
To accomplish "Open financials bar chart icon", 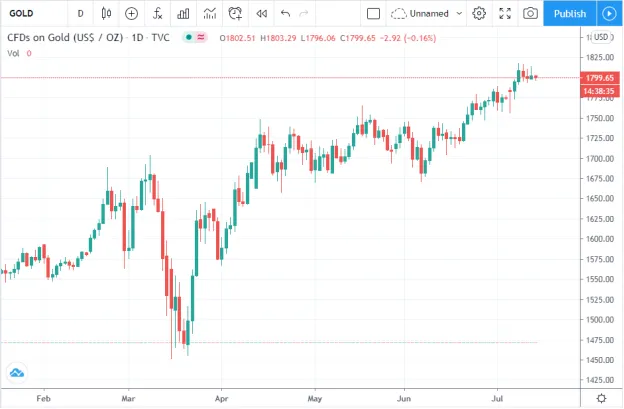I will coord(183,14).
